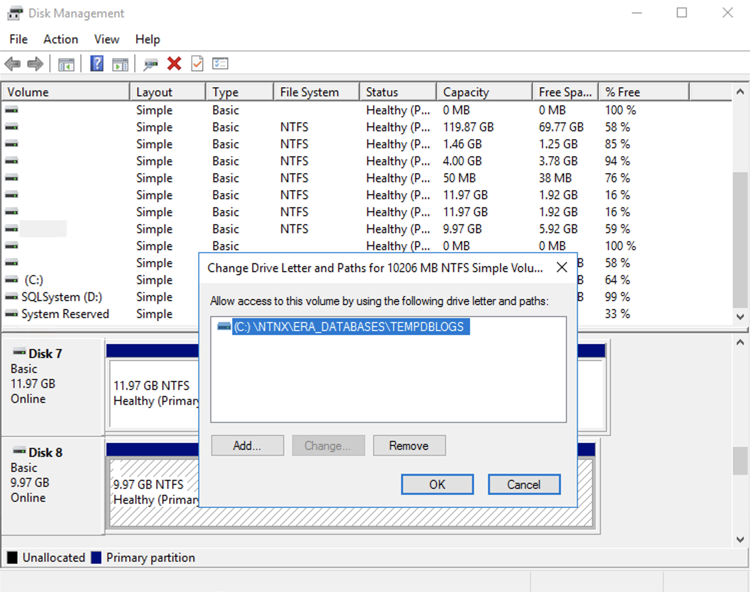Select the 50 MB capacity cell

(459, 178)
